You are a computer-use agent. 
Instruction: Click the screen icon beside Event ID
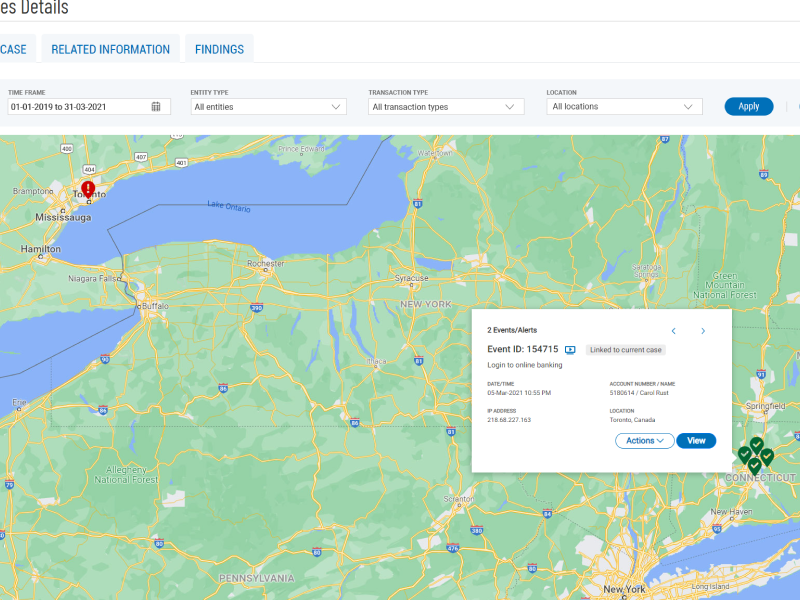[570, 350]
